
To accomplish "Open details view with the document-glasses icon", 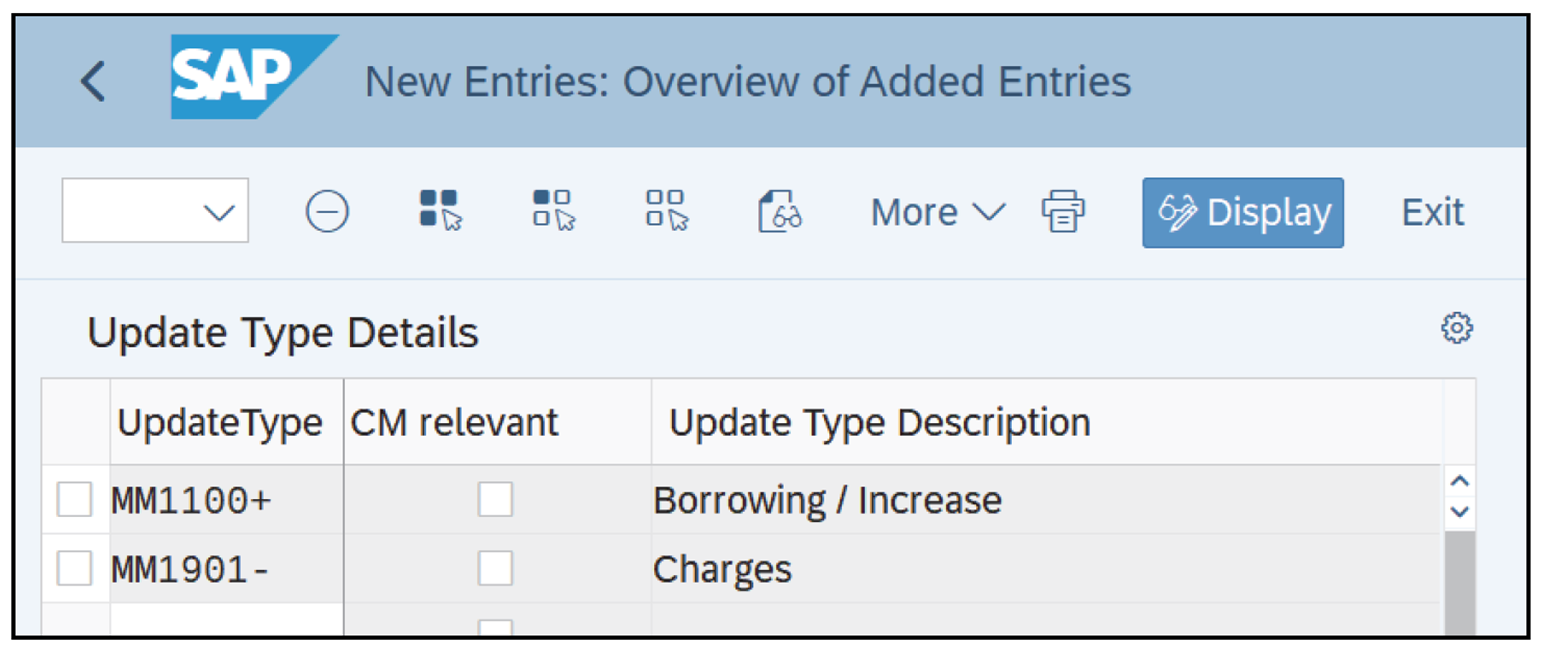I will 780,211.
